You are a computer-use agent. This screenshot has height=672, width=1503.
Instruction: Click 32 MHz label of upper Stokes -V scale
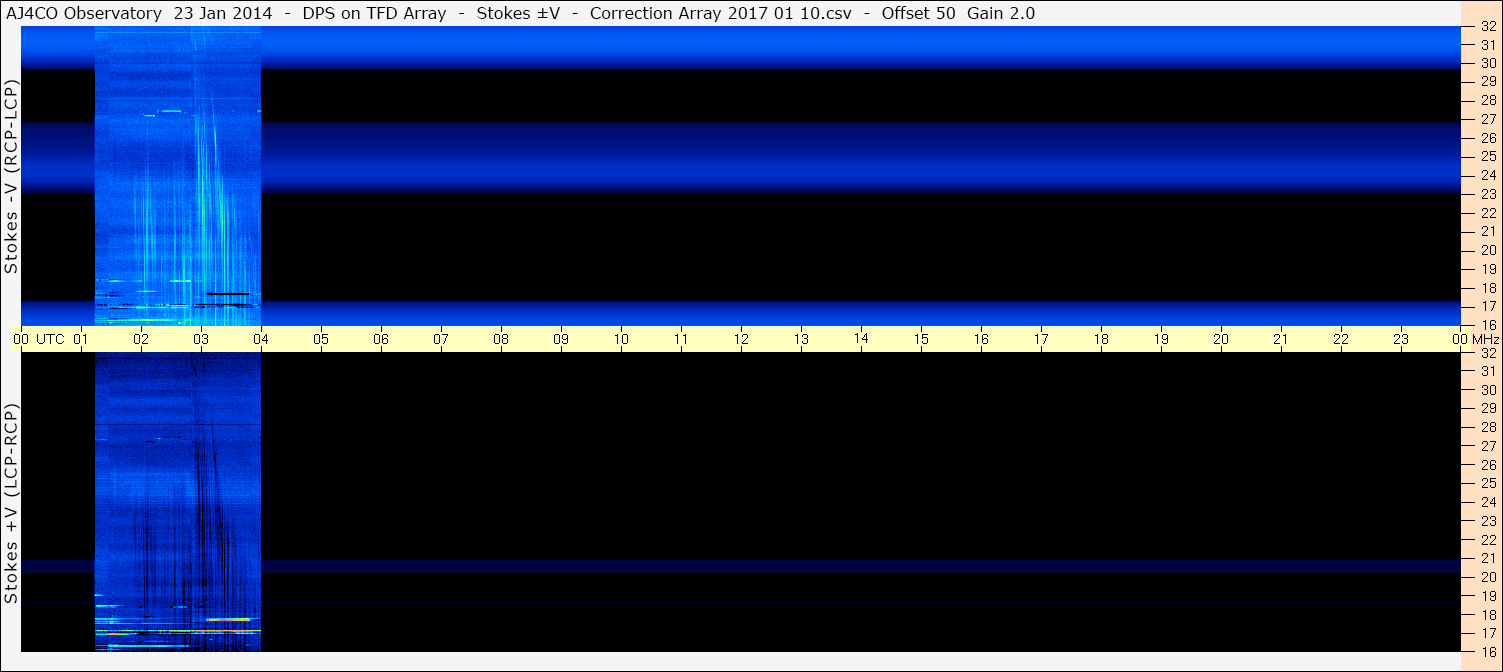point(1487,27)
